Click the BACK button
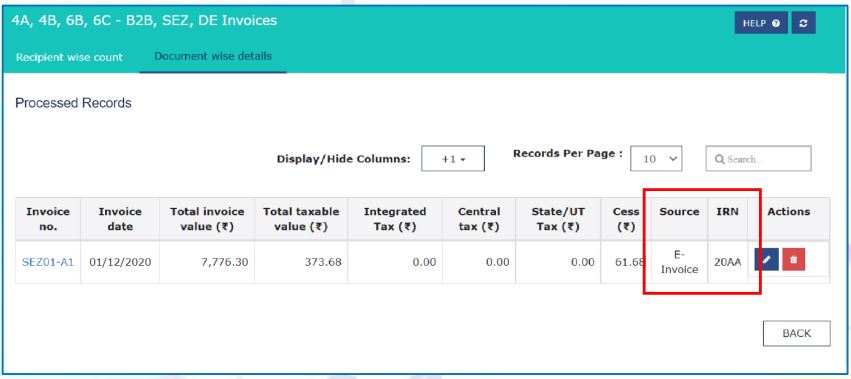851x379 pixels. coord(796,333)
